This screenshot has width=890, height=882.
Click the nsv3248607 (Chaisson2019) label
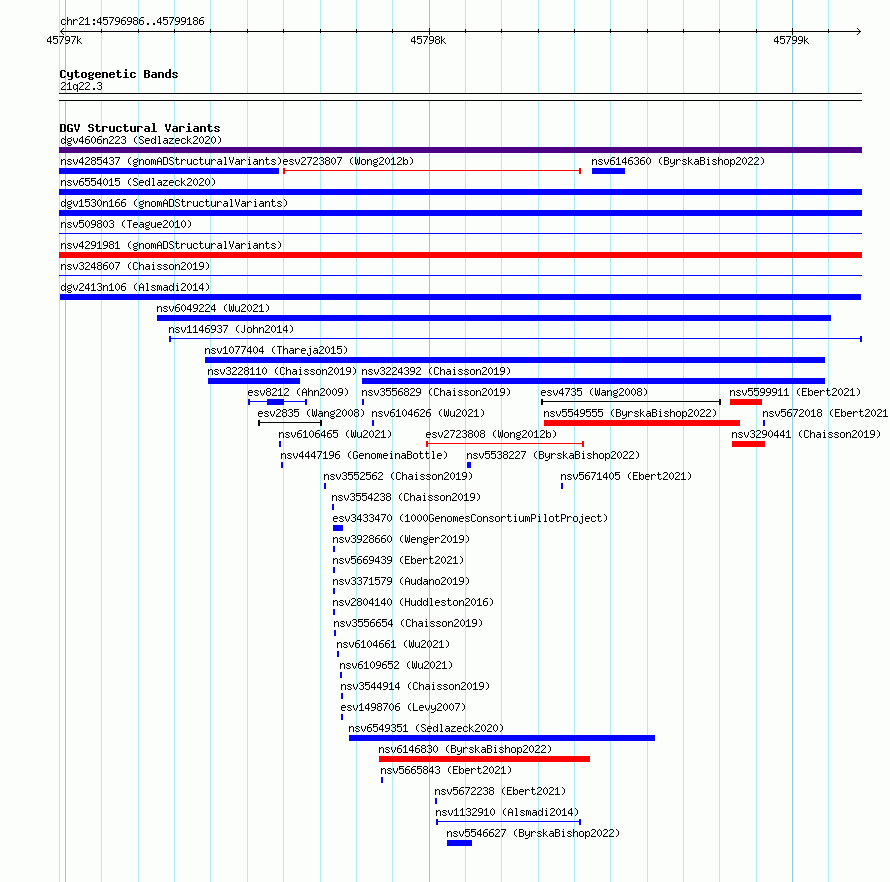point(135,266)
